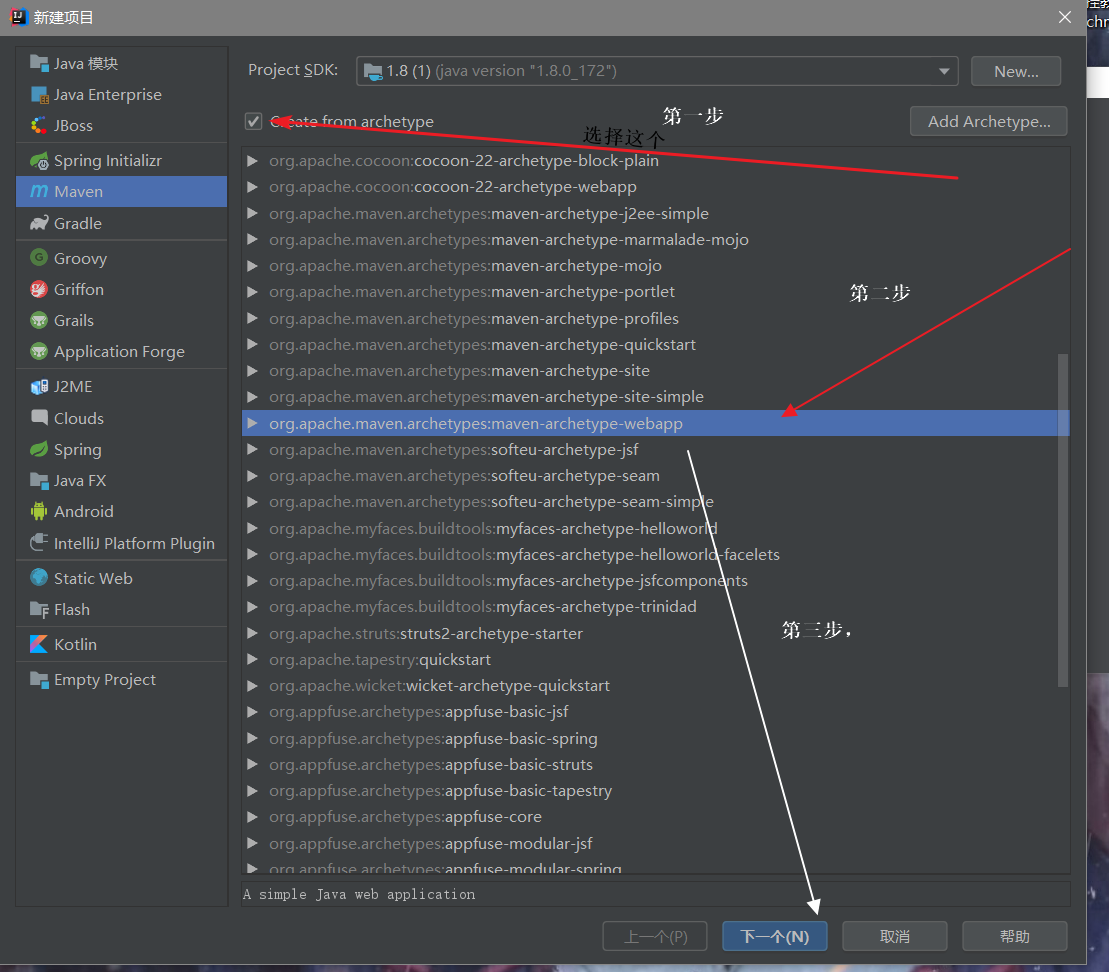This screenshot has width=1109, height=972.
Task: Expand softeu-archetype-jsf node
Action: (x=252, y=450)
